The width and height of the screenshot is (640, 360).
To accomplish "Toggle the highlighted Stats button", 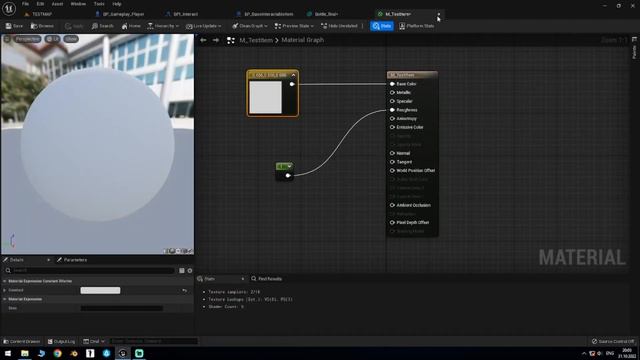I will click(382, 26).
